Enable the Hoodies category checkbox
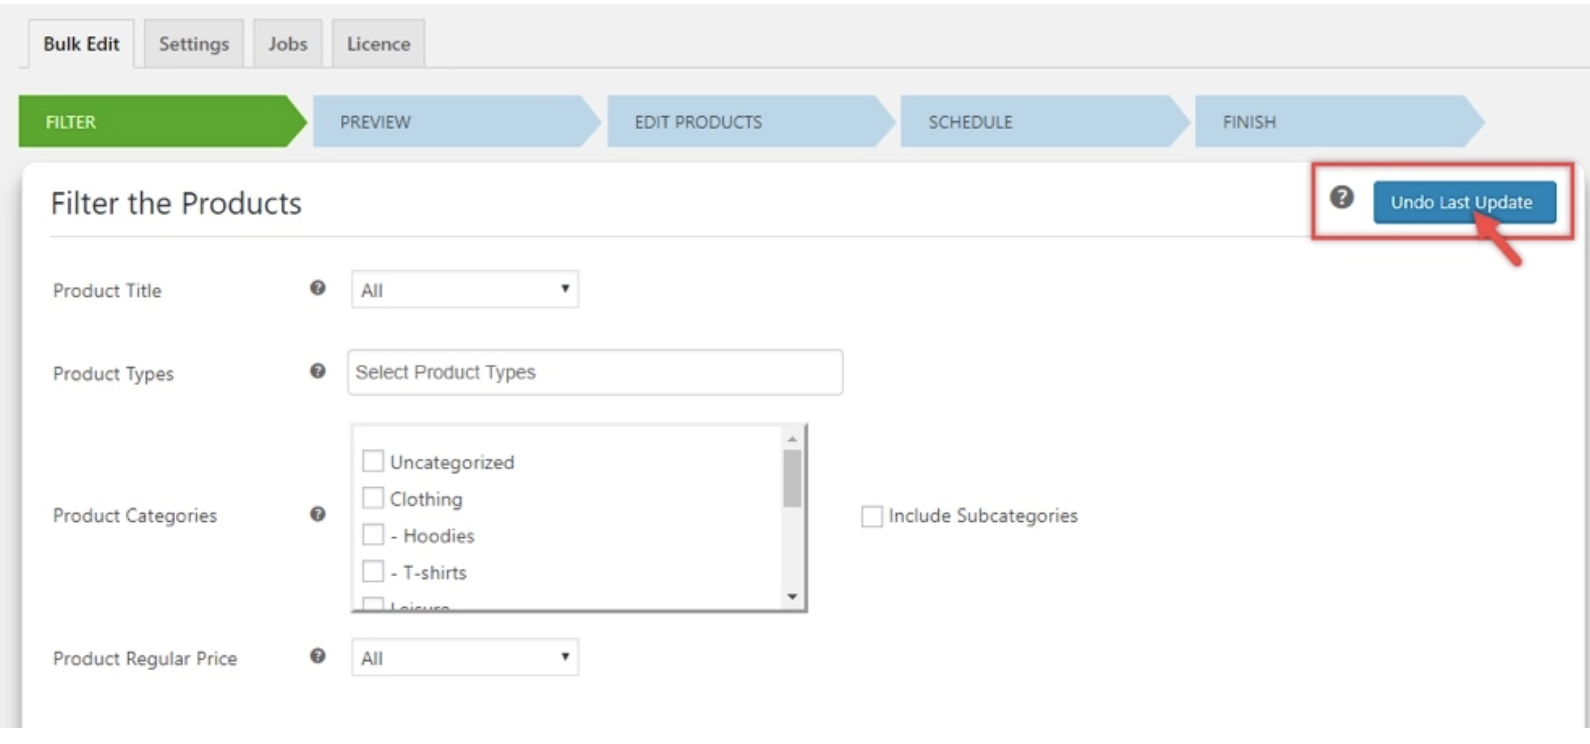 pyautogui.click(x=373, y=535)
